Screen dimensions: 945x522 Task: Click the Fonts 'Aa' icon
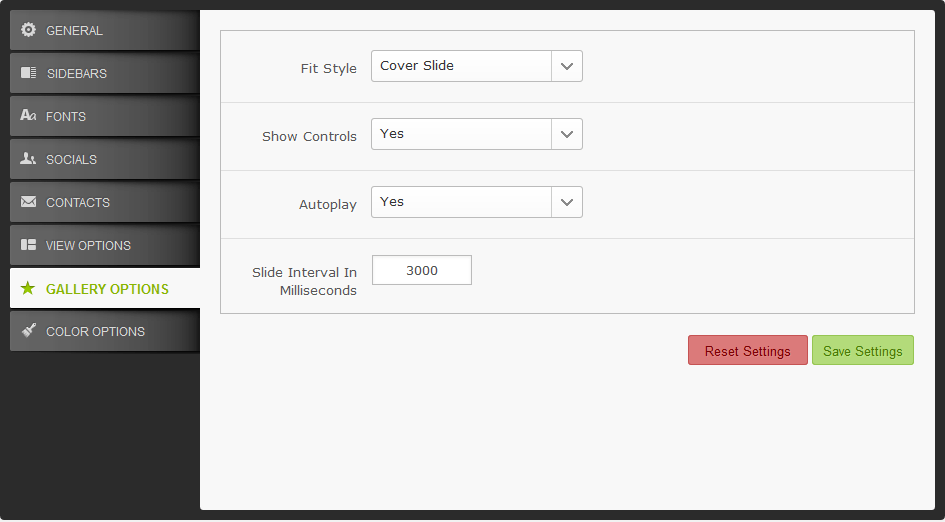28,115
